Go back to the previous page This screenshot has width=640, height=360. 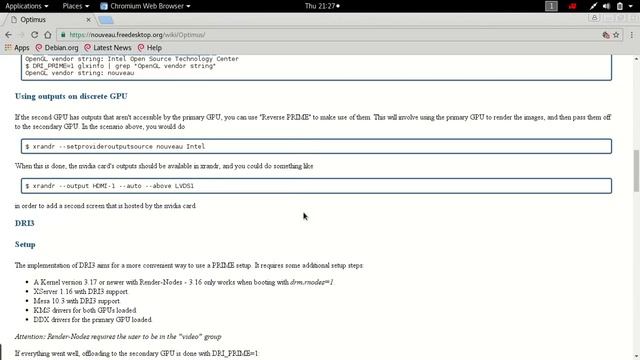click(9, 35)
